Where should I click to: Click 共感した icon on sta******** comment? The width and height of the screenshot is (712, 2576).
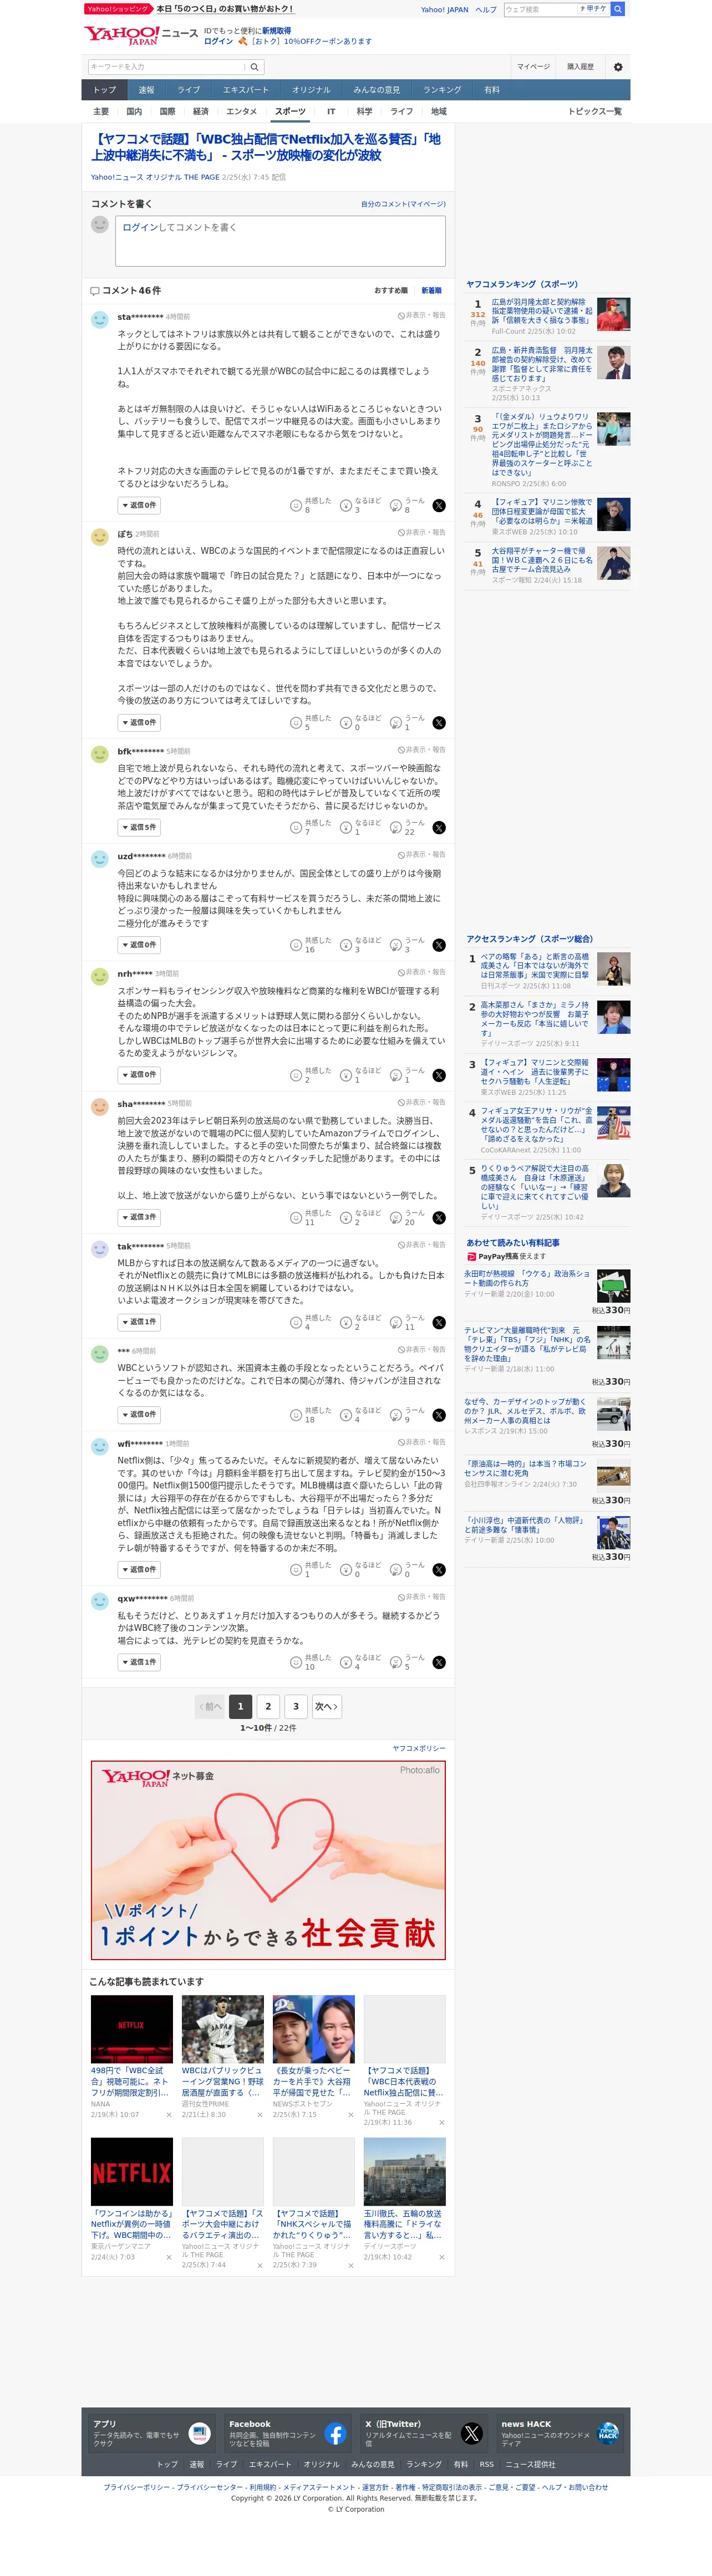click(x=296, y=506)
